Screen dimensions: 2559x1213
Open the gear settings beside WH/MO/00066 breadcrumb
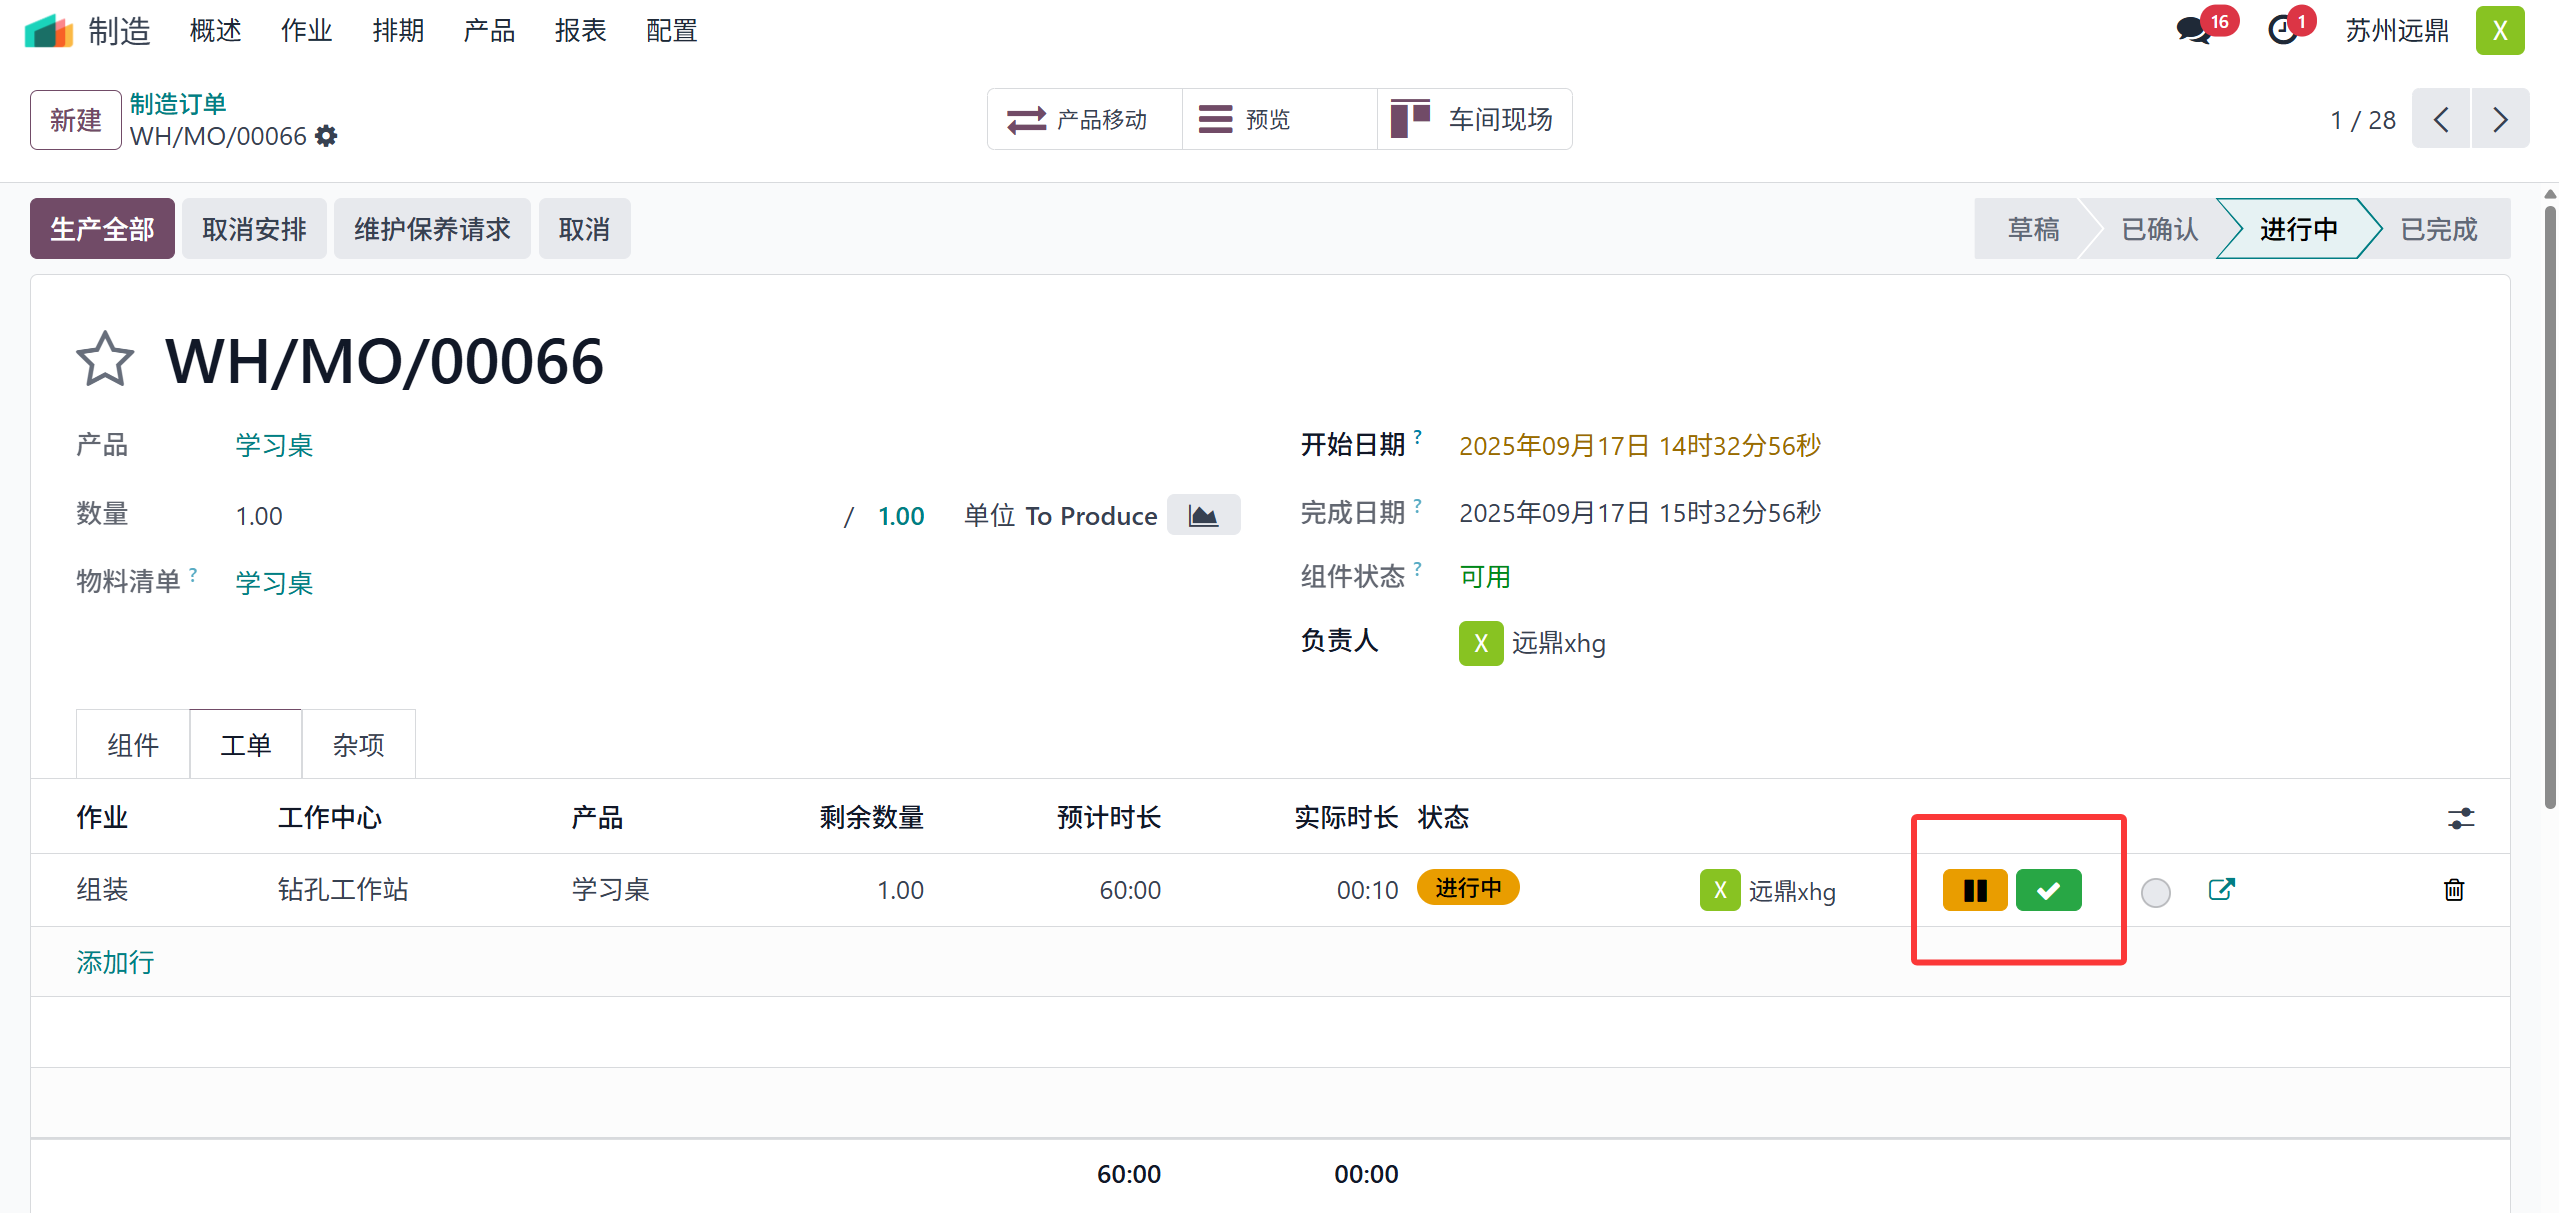point(326,136)
